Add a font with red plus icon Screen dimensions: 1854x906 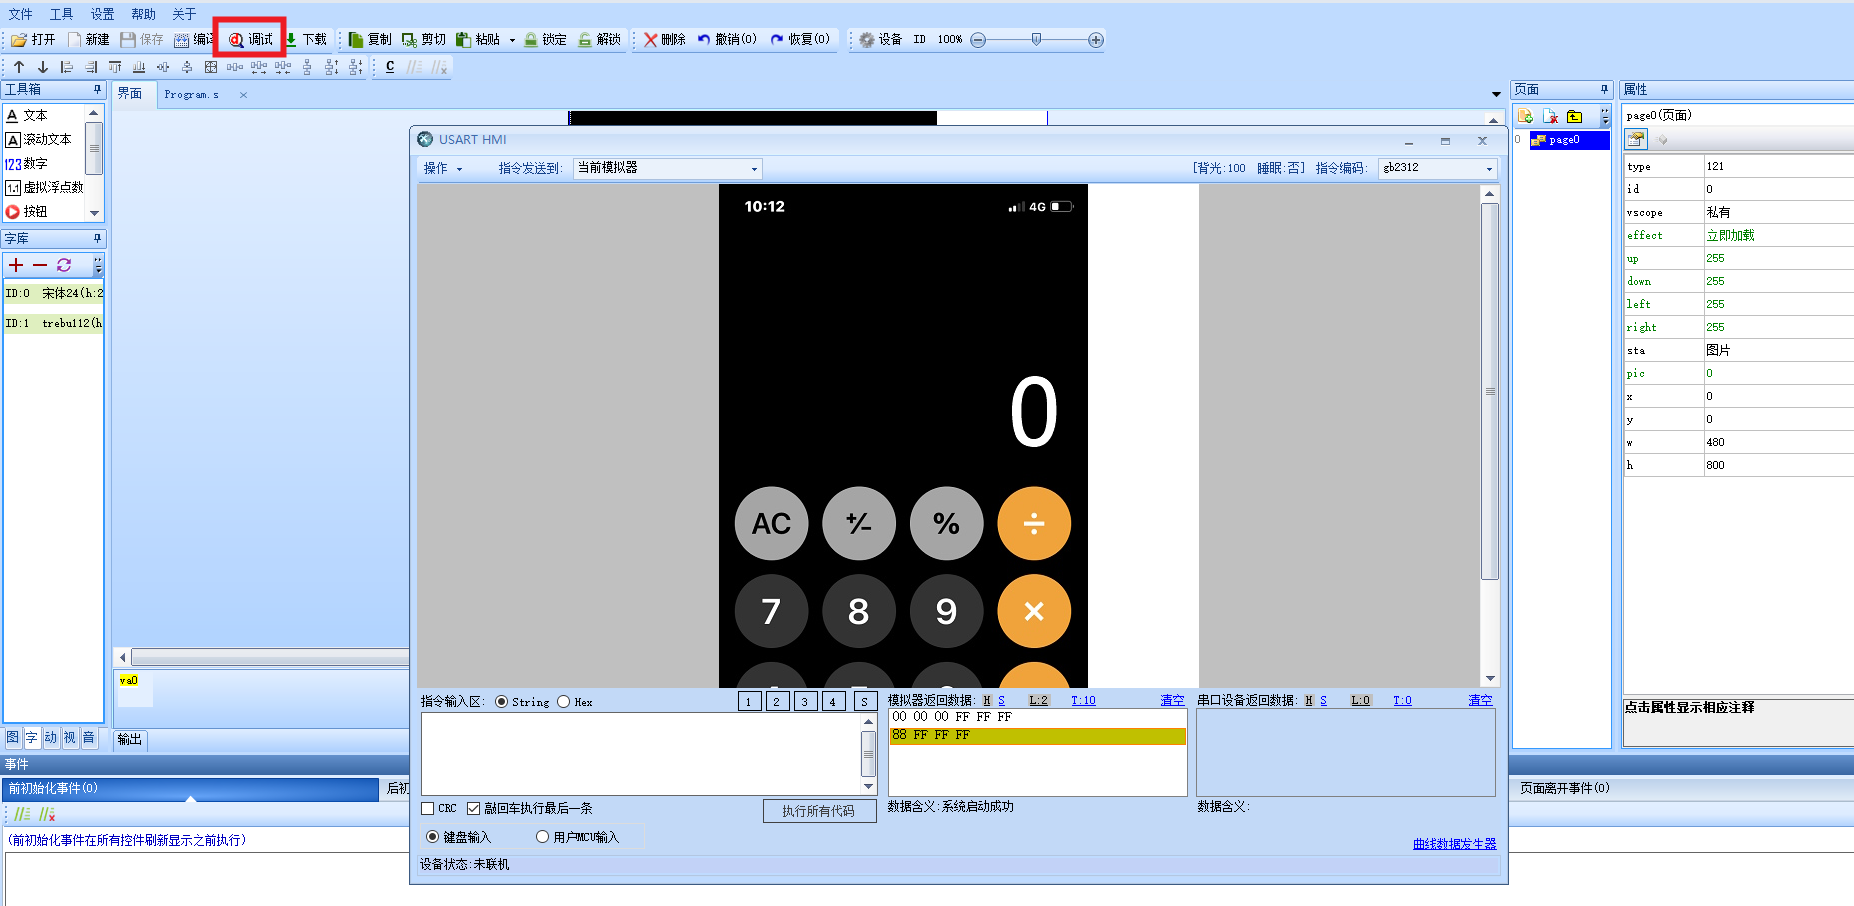click(16, 265)
